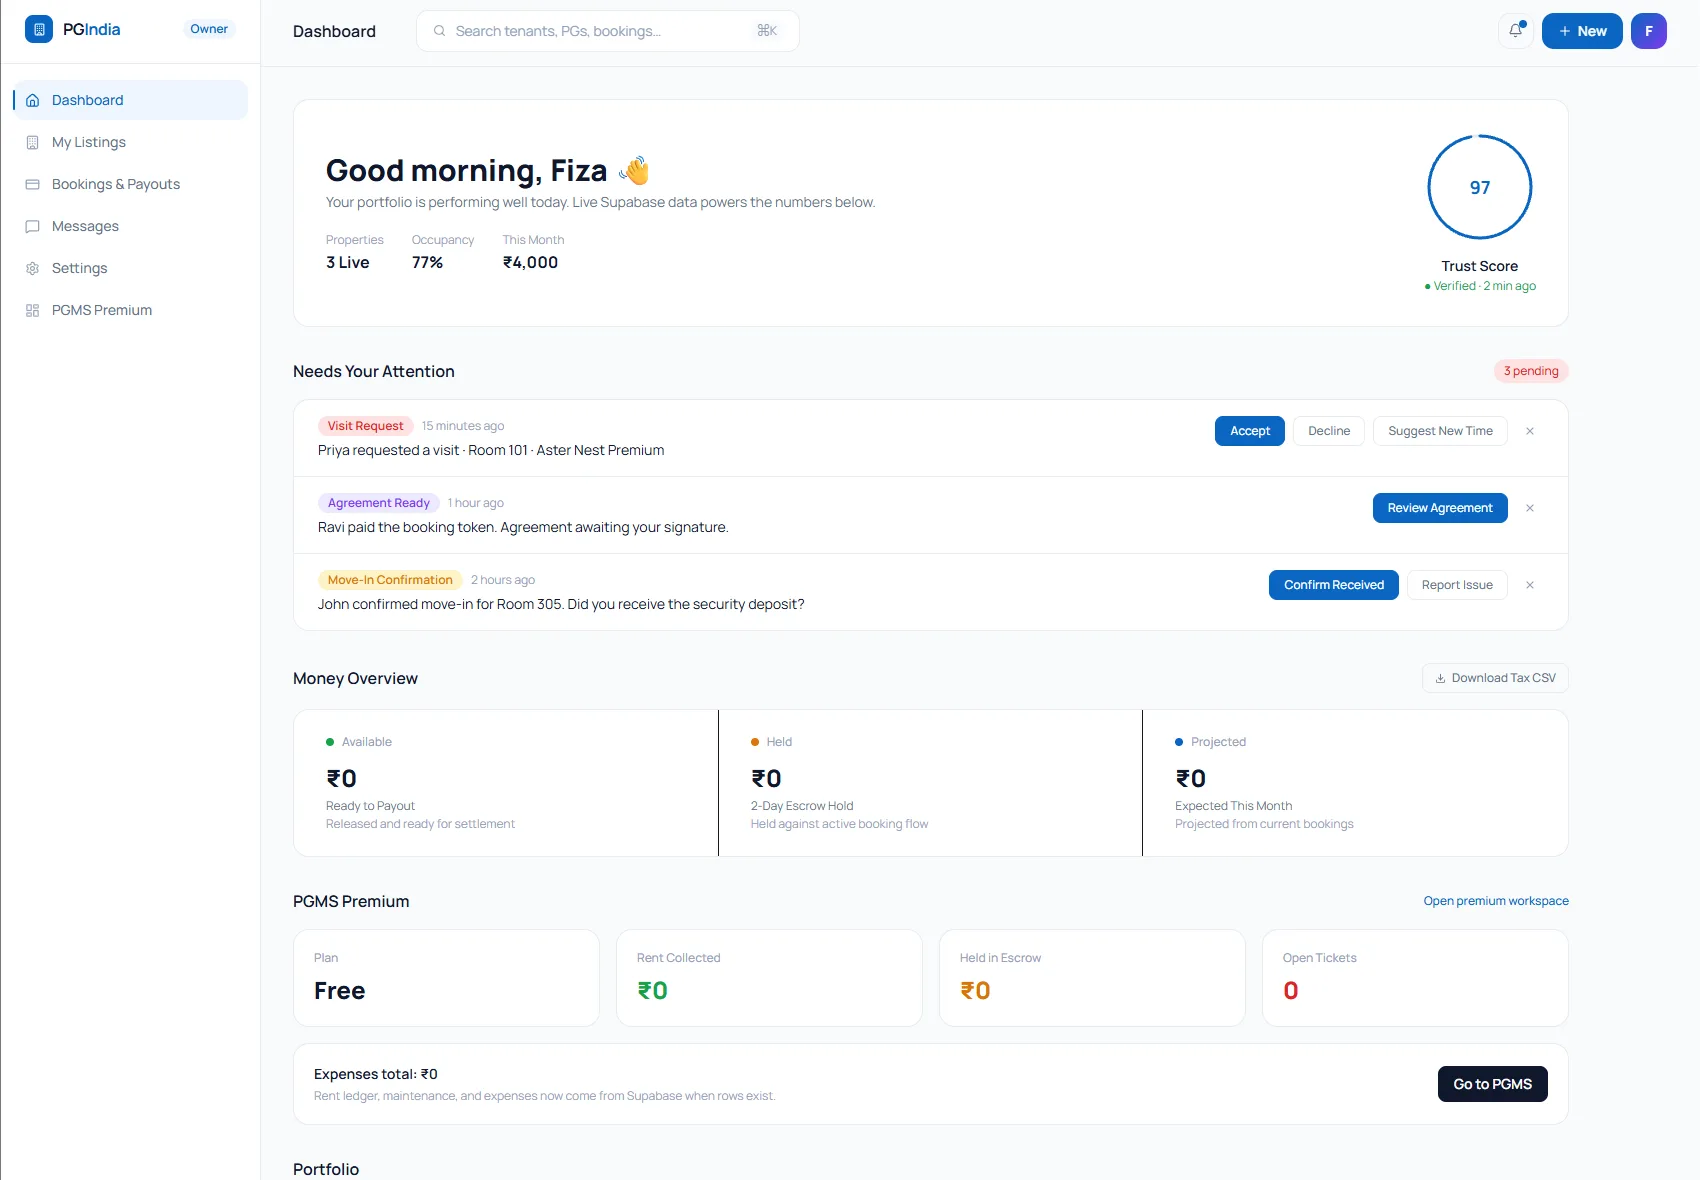The height and width of the screenshot is (1180, 1700).
Task: Click "Verified · 2 min ago" status
Action: tap(1480, 286)
